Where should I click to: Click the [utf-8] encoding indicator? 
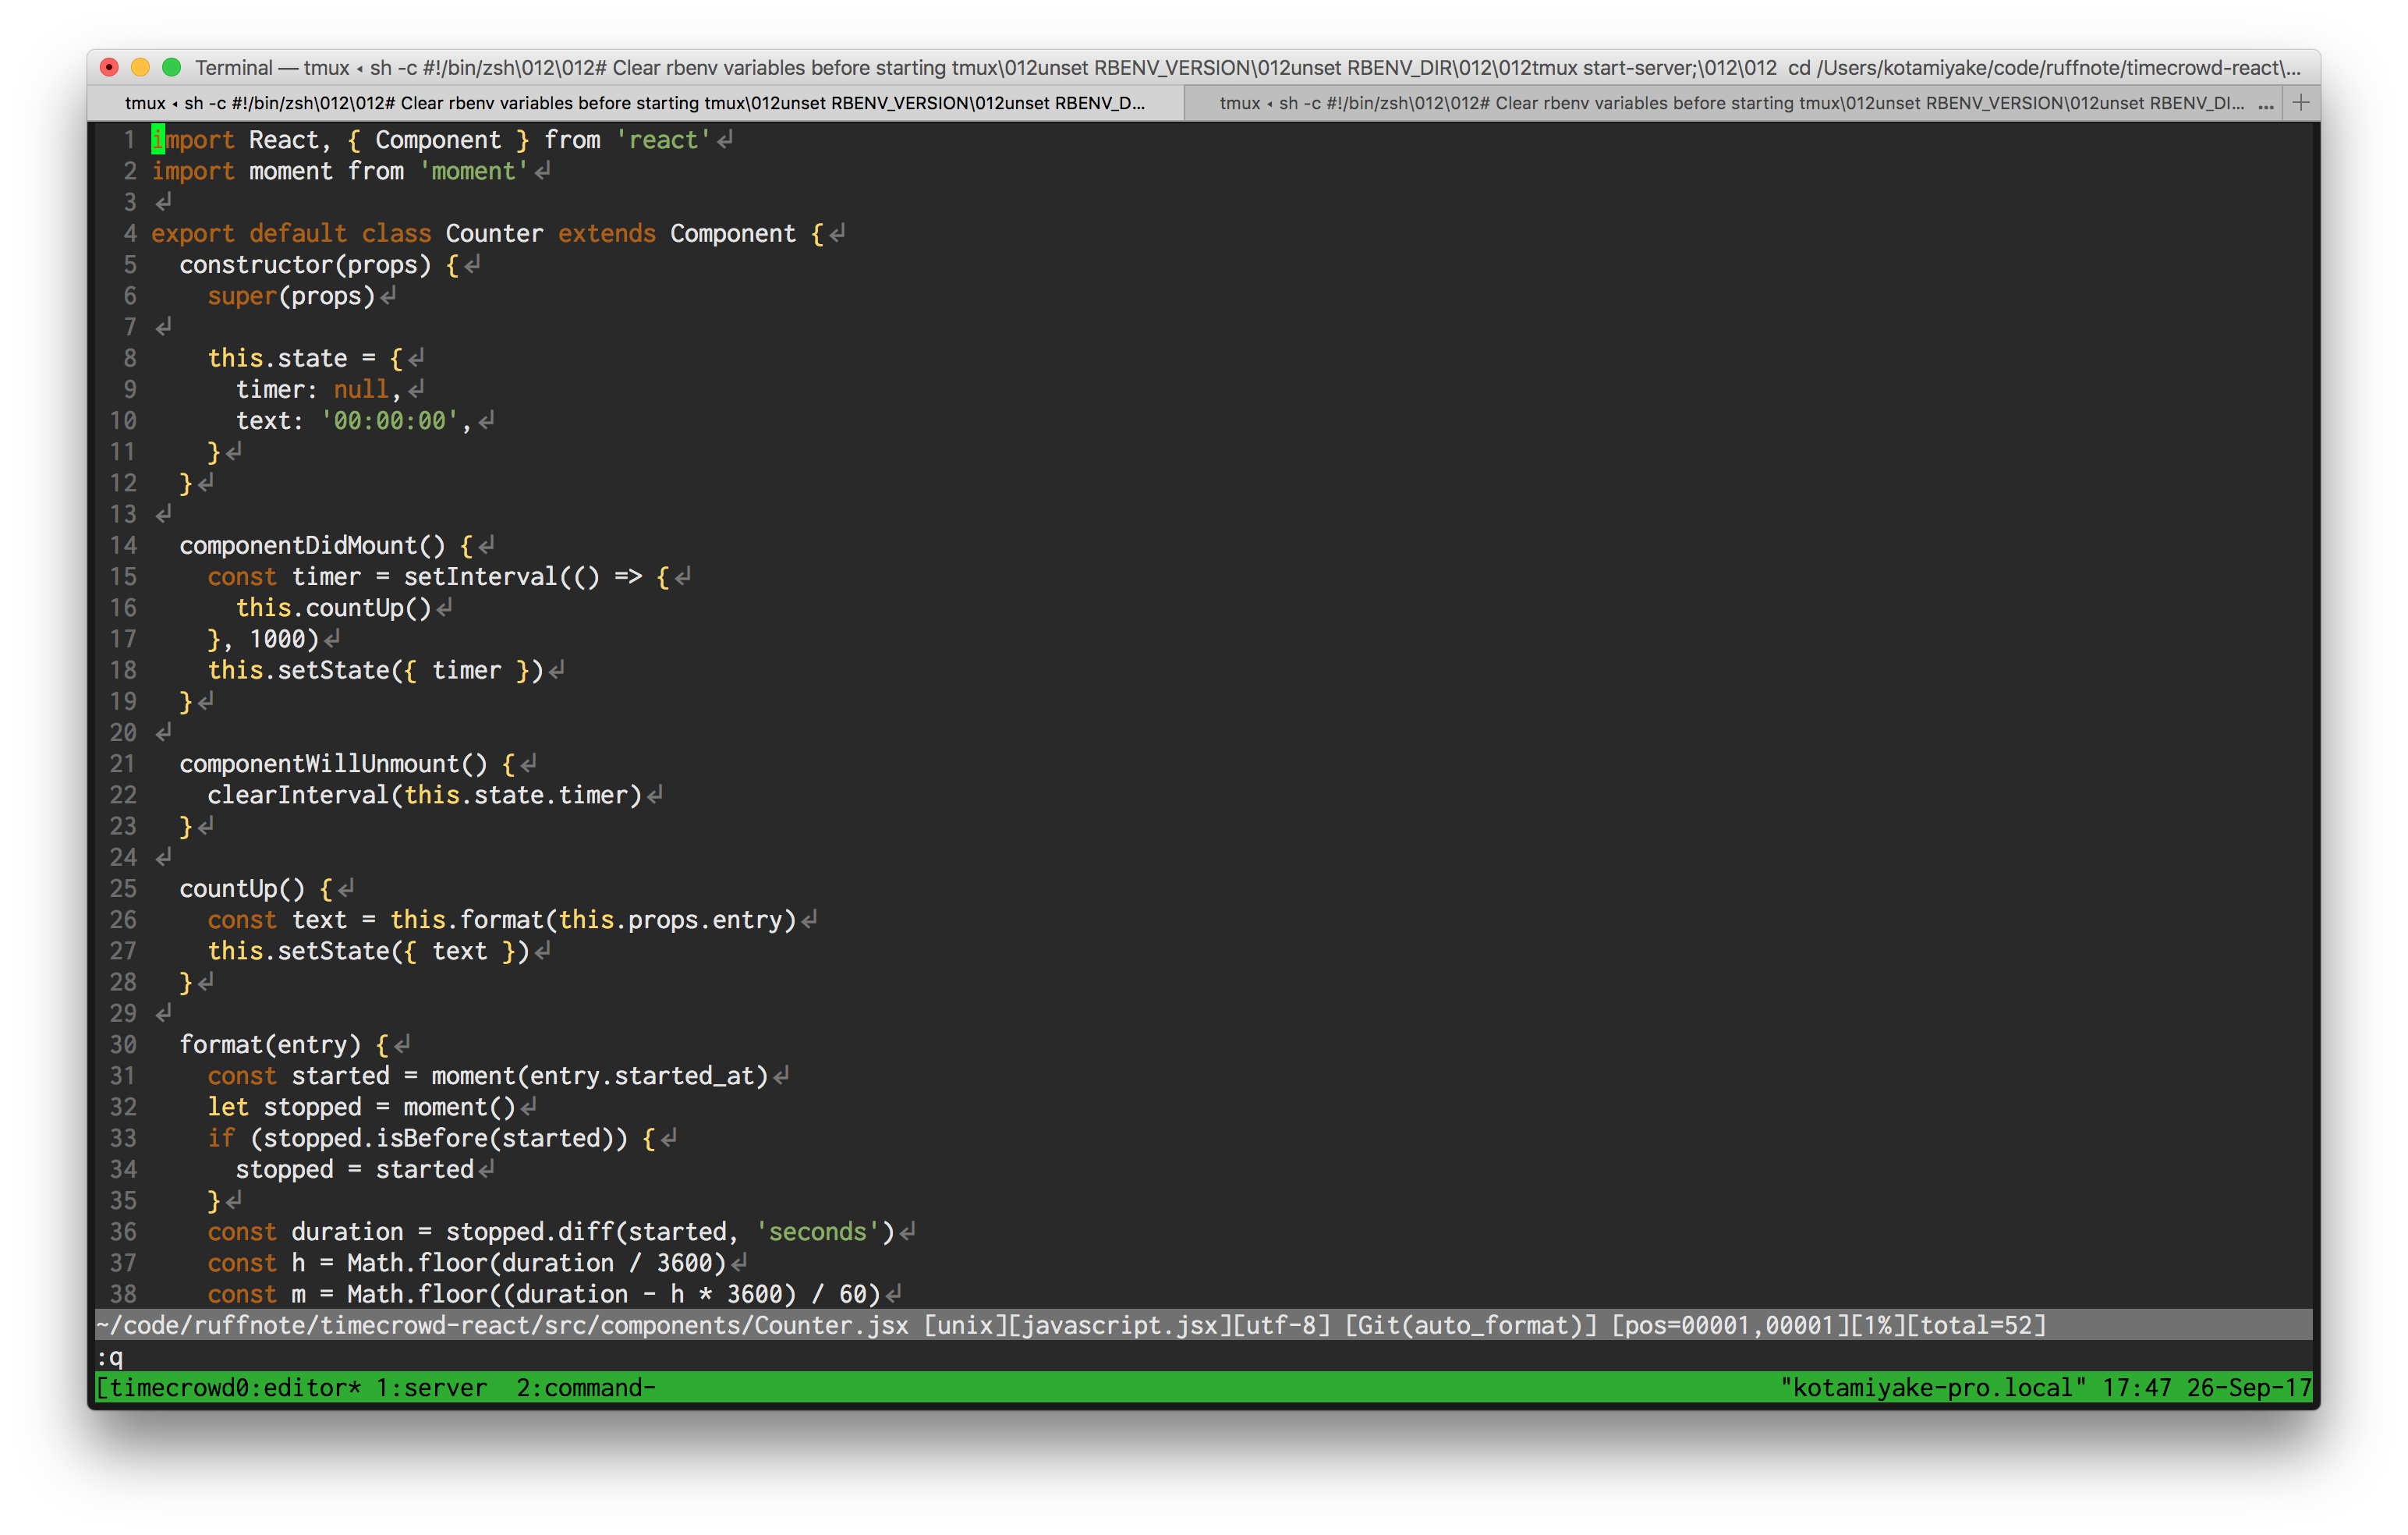point(1282,1325)
